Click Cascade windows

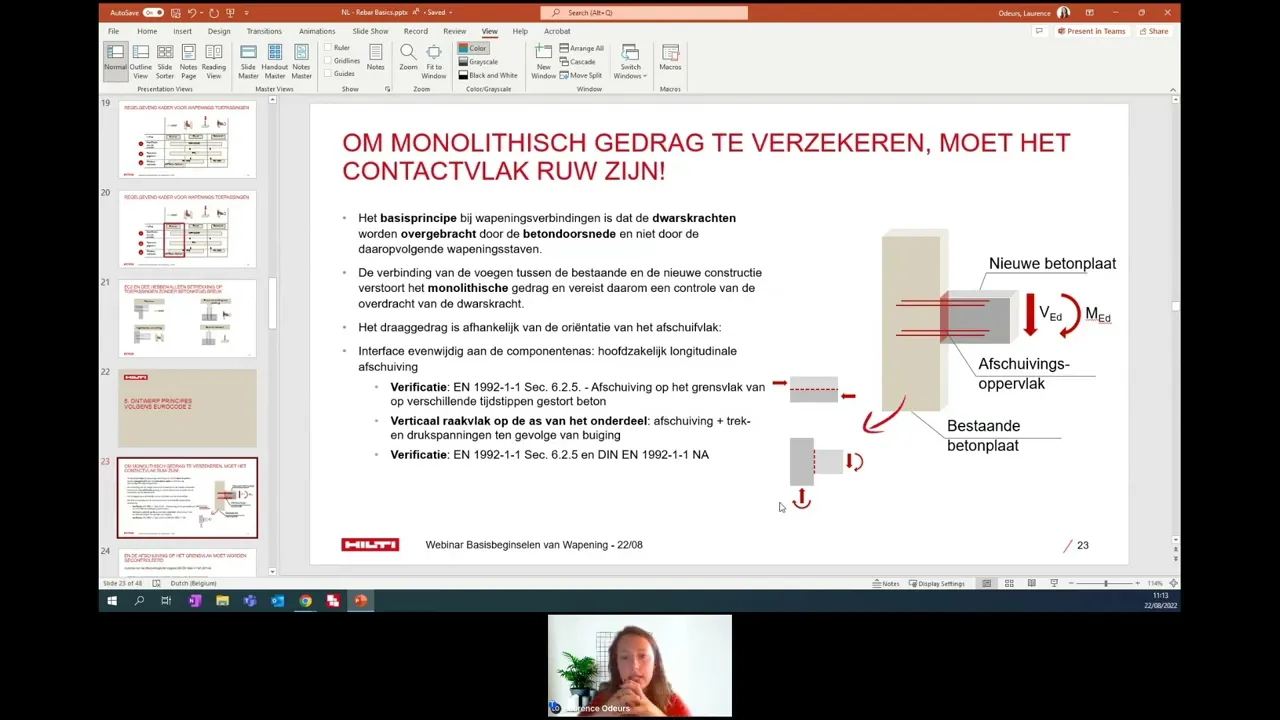pyautogui.click(x=578, y=62)
